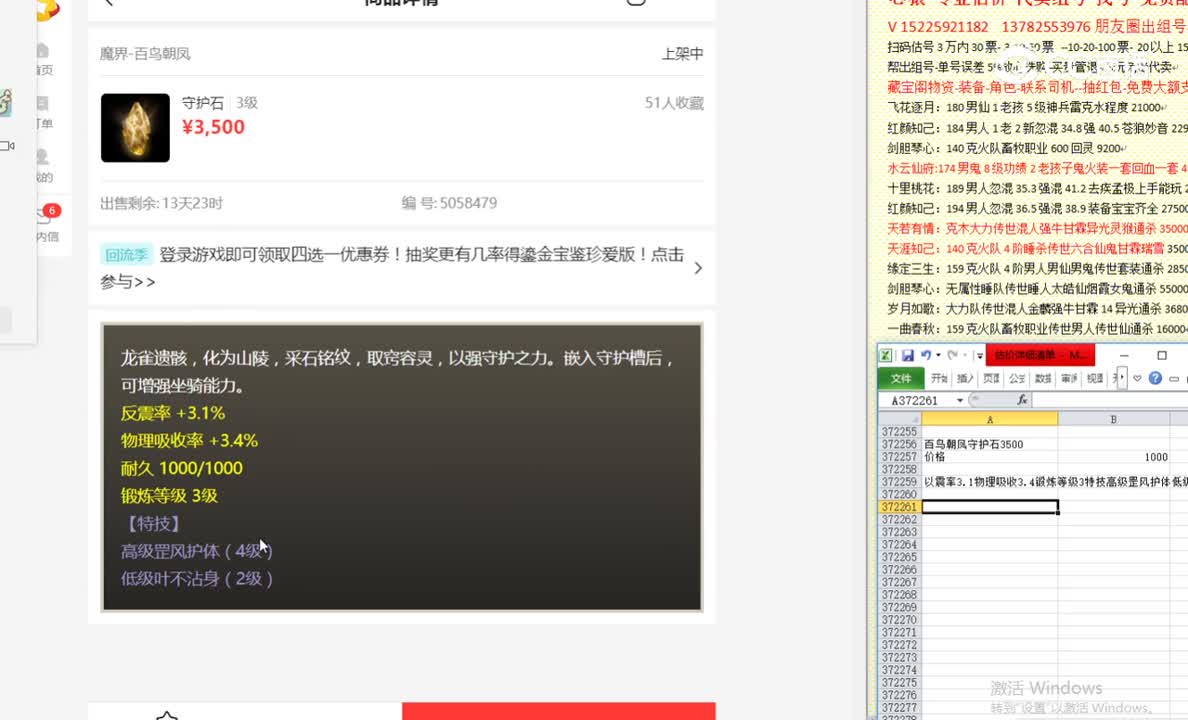Click the fx Insert Function icon

click(x=1022, y=400)
